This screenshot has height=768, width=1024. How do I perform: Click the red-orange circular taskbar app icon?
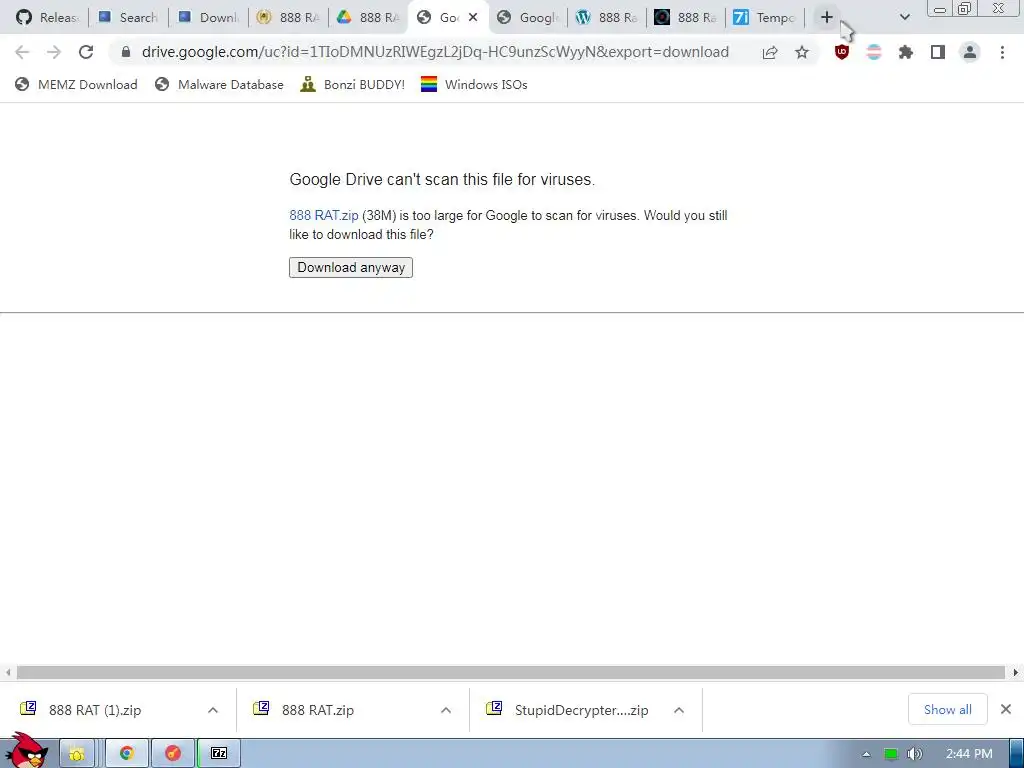[173, 754]
